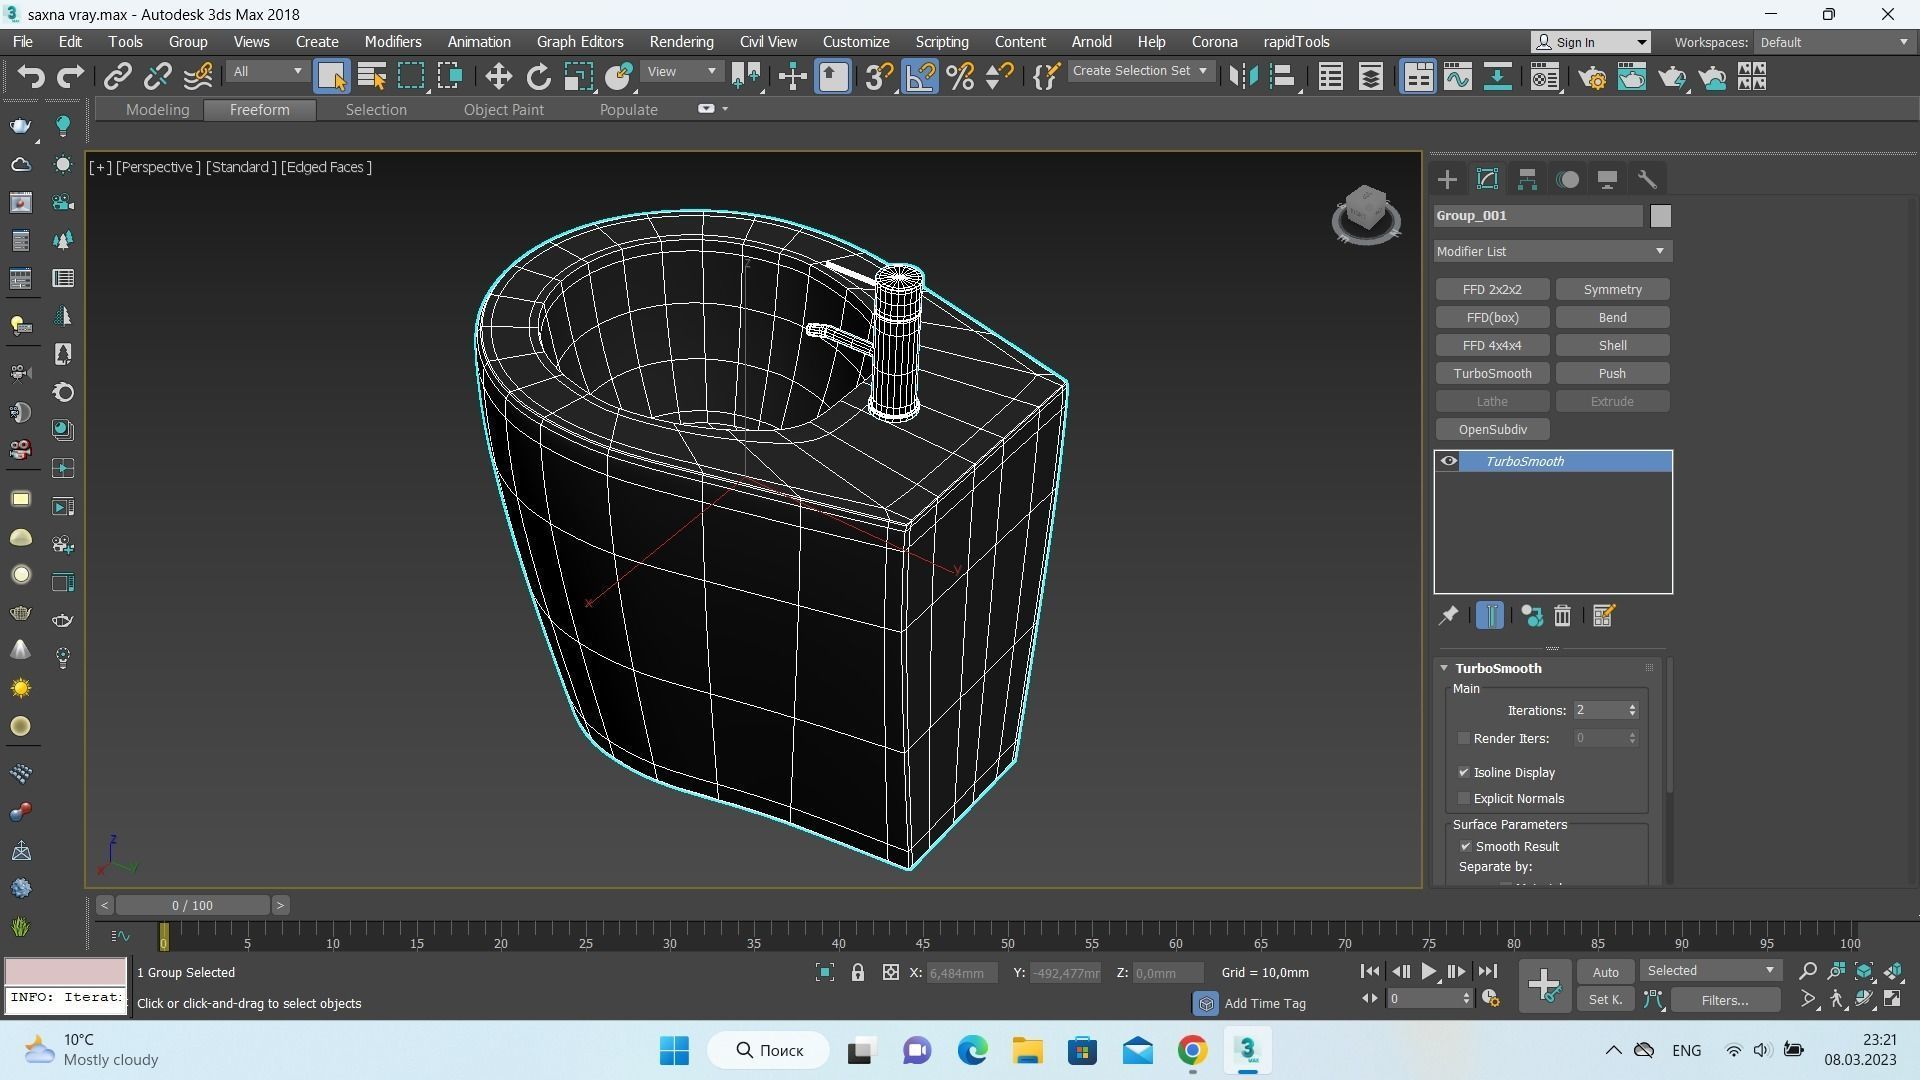1920x1080 pixels.
Task: Click the Redo arrow icon
Action: click(x=70, y=77)
